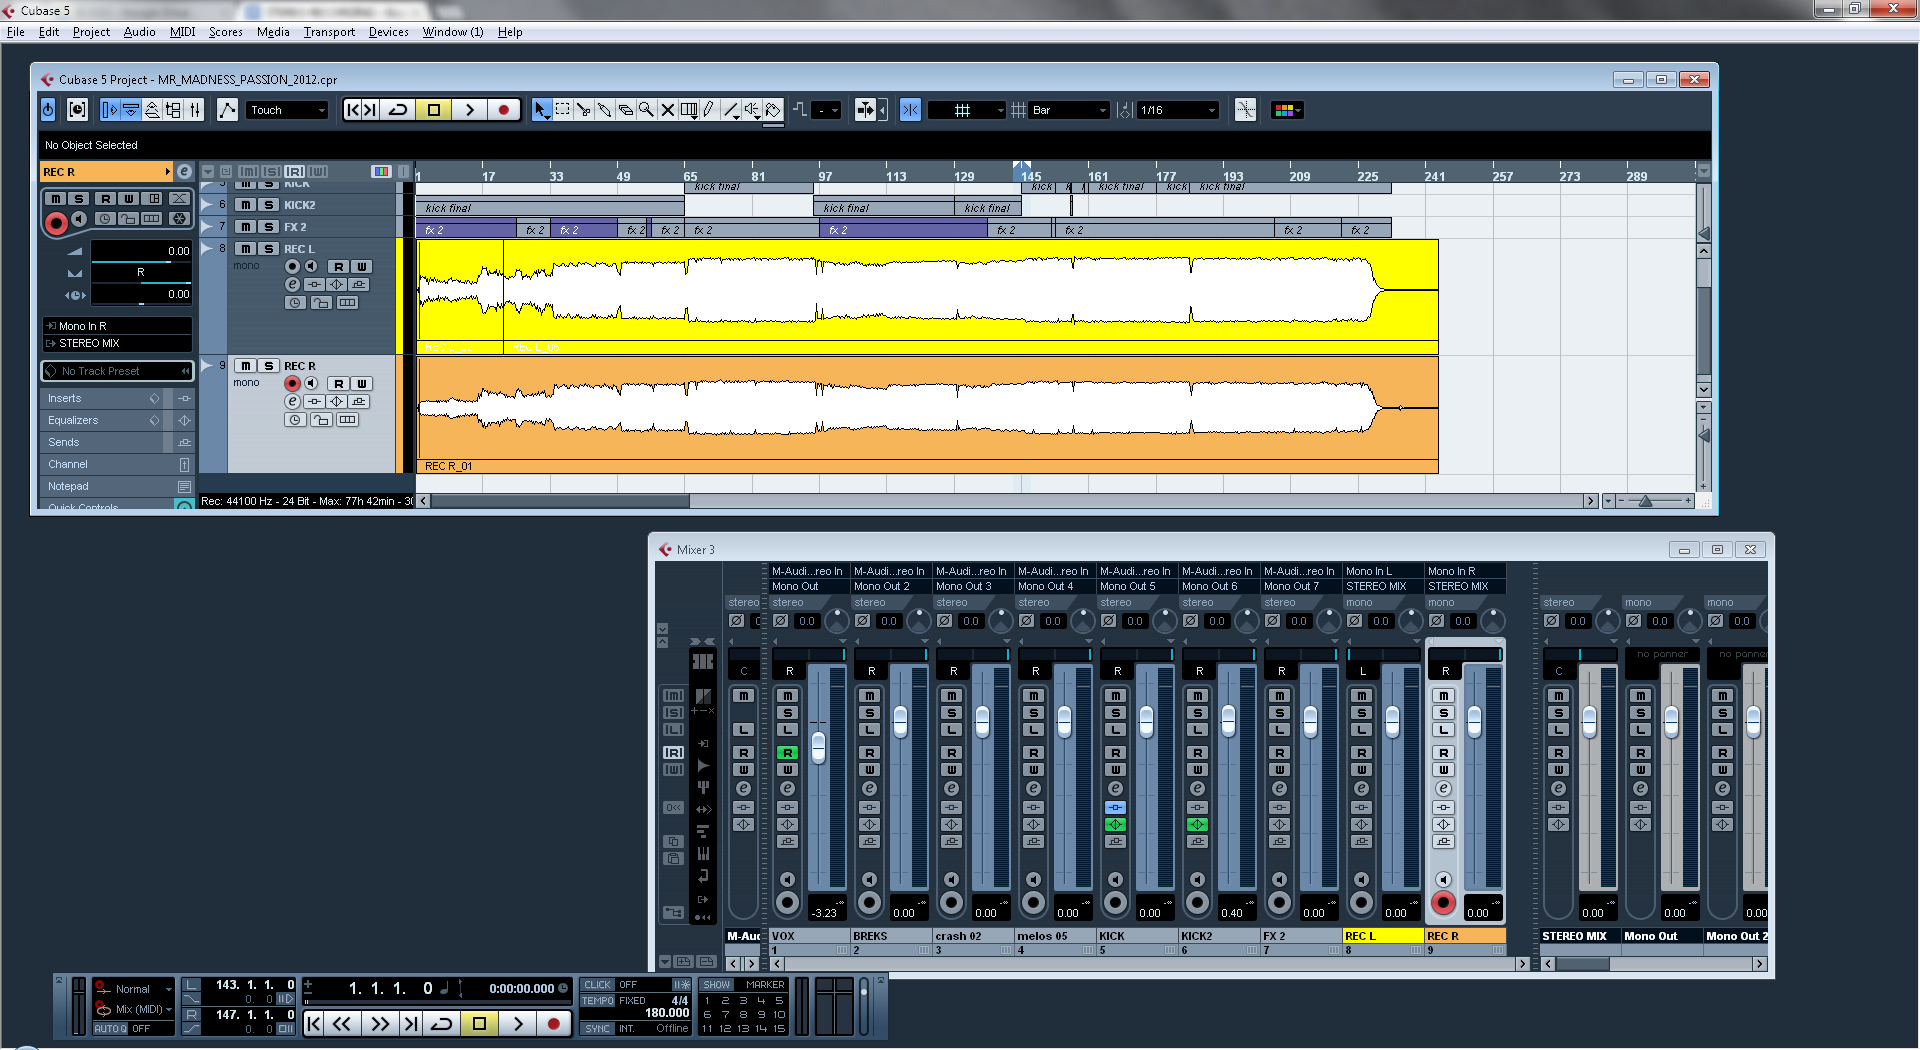Image resolution: width=1920 pixels, height=1050 pixels.
Task: Open the Bar grid type dropdown
Action: coord(1070,110)
